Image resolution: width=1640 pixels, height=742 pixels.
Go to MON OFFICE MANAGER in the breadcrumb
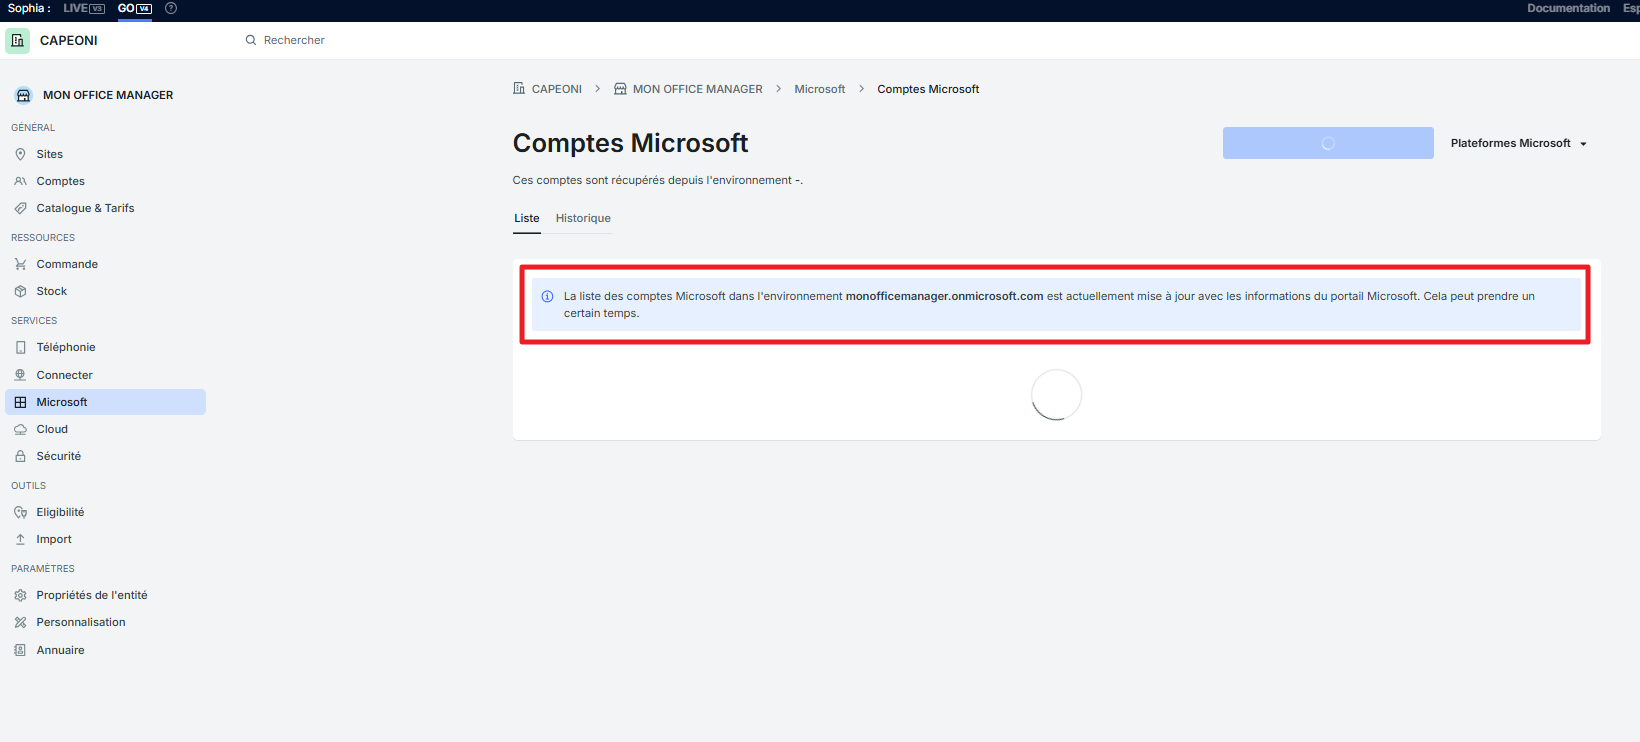(x=688, y=89)
